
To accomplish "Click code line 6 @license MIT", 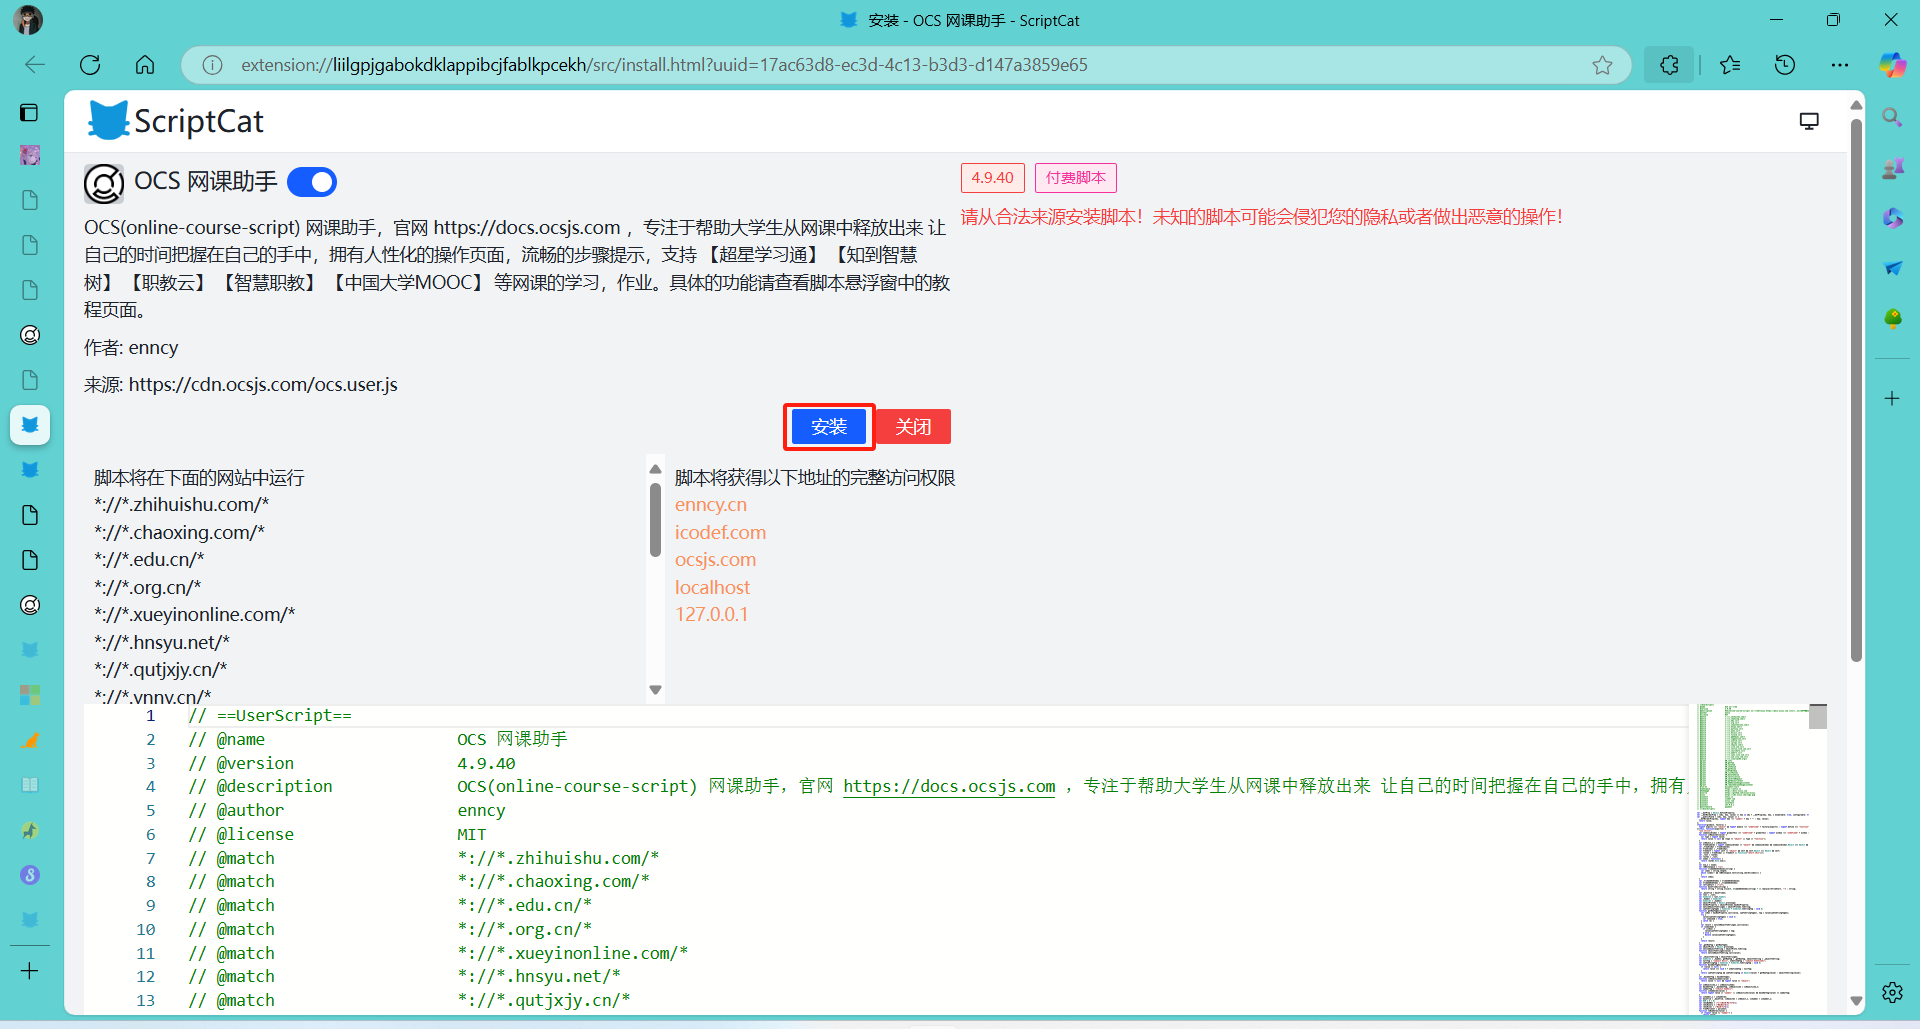I will (337, 834).
